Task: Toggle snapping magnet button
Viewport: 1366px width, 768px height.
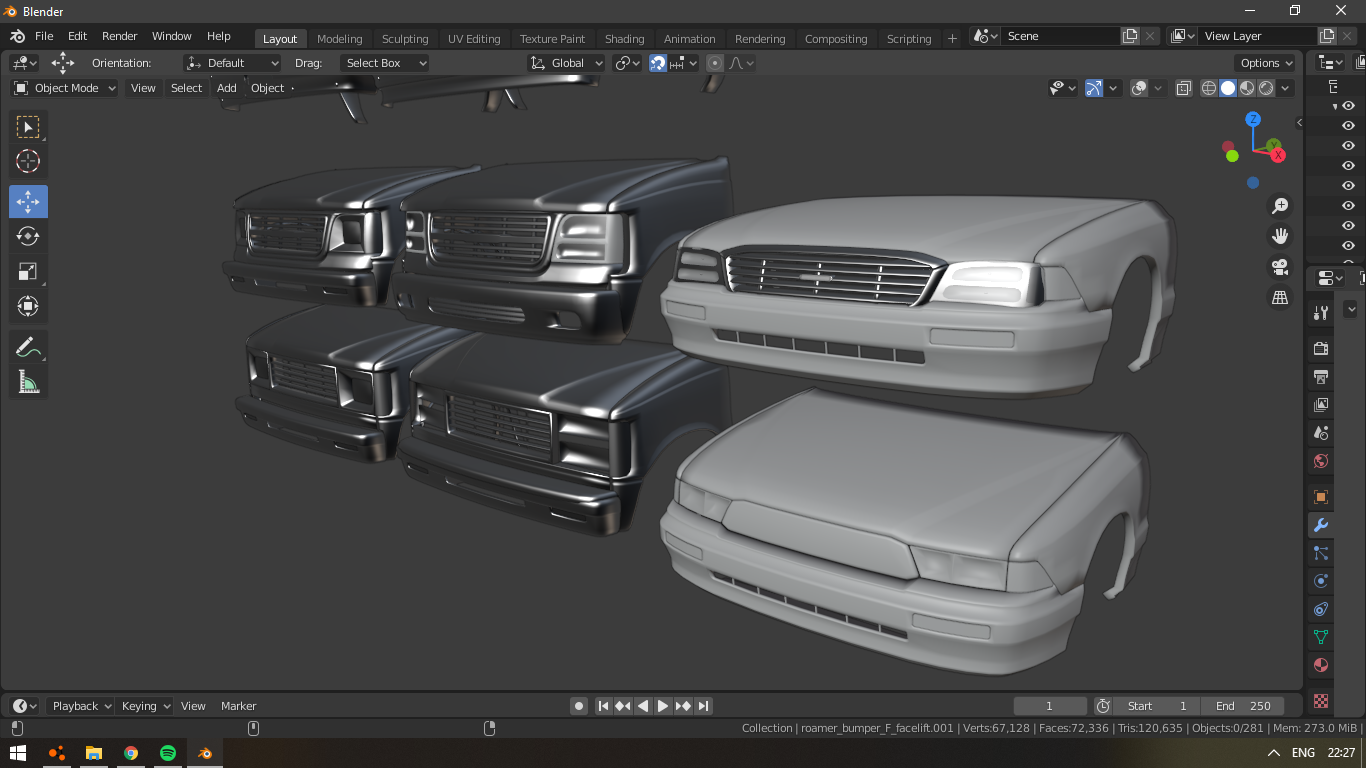Action: click(657, 63)
